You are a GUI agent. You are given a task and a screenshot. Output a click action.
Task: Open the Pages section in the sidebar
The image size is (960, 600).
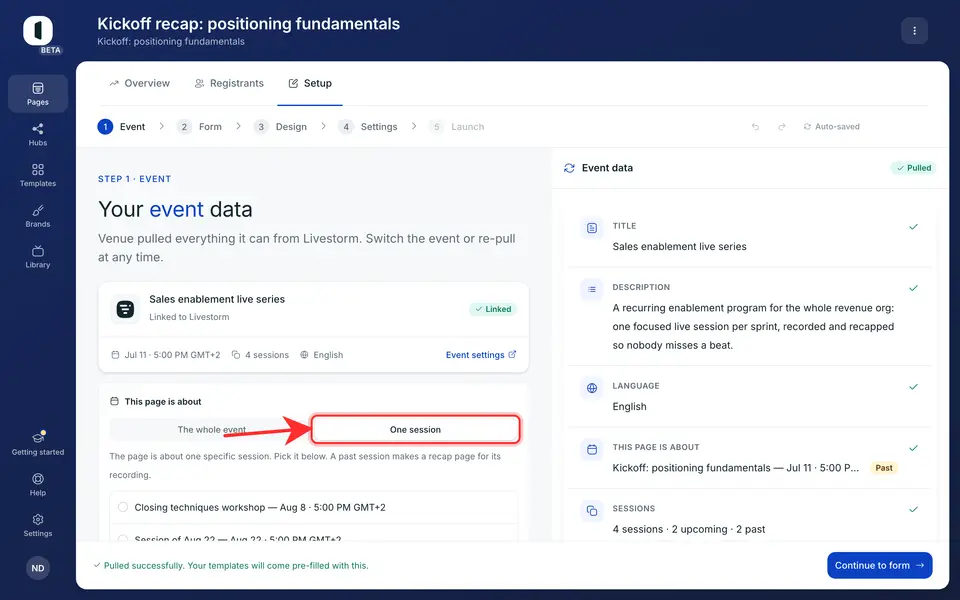click(38, 94)
